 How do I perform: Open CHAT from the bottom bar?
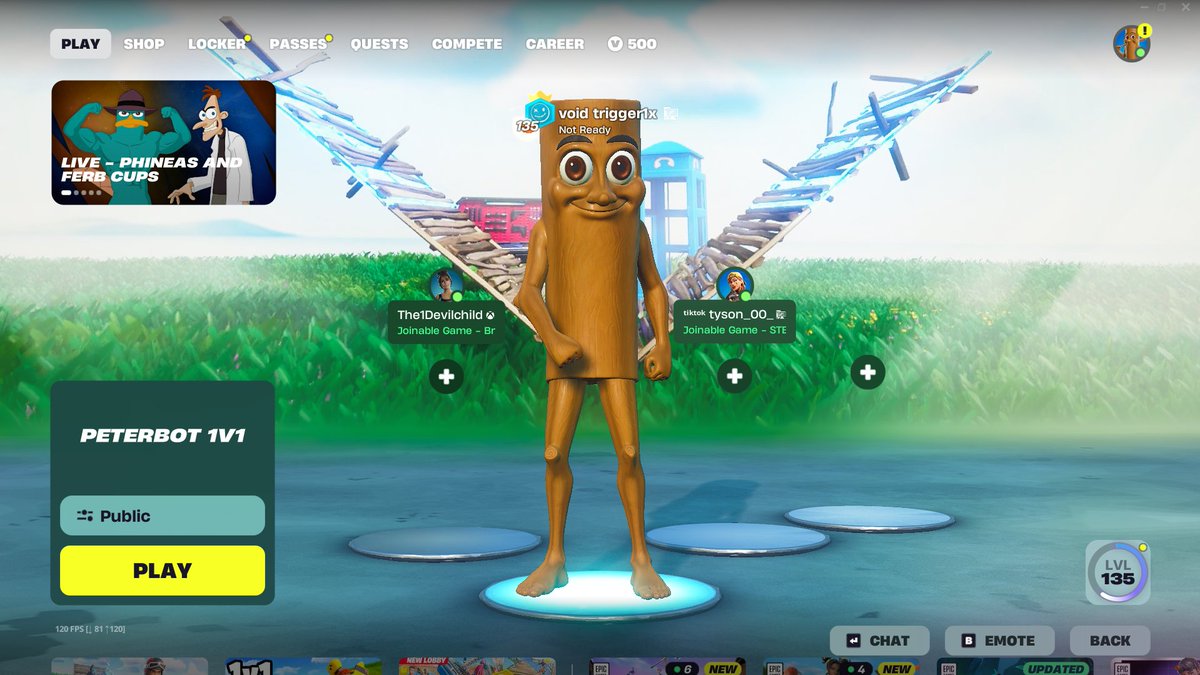pos(879,641)
